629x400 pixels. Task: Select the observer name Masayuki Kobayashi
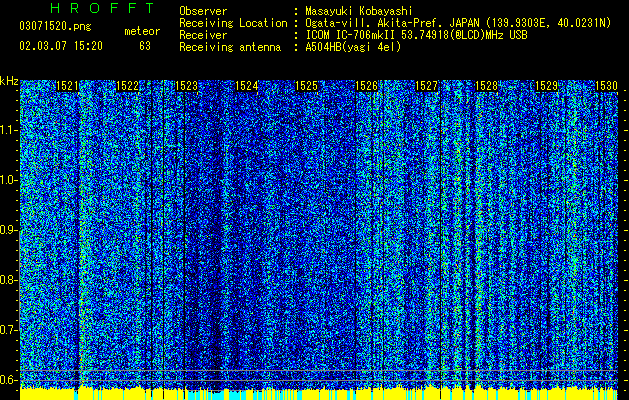click(359, 11)
